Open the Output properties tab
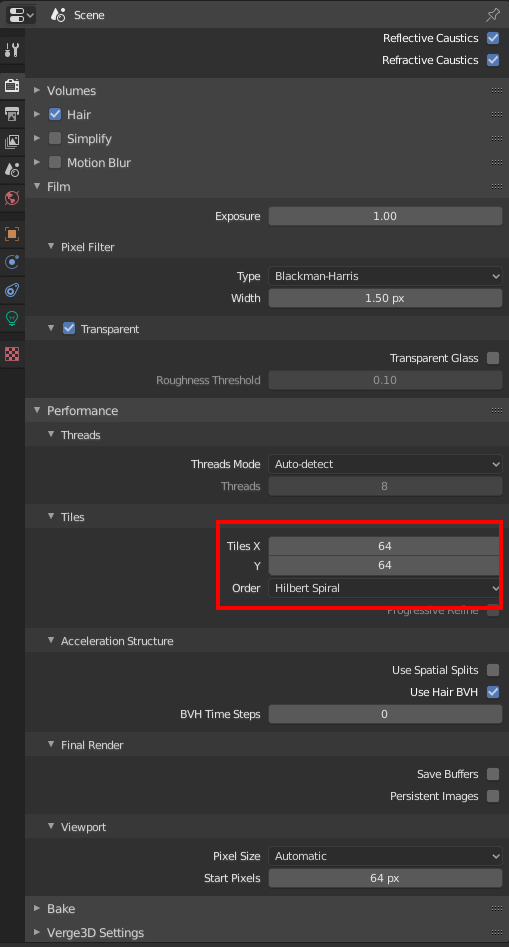 click(x=12, y=113)
